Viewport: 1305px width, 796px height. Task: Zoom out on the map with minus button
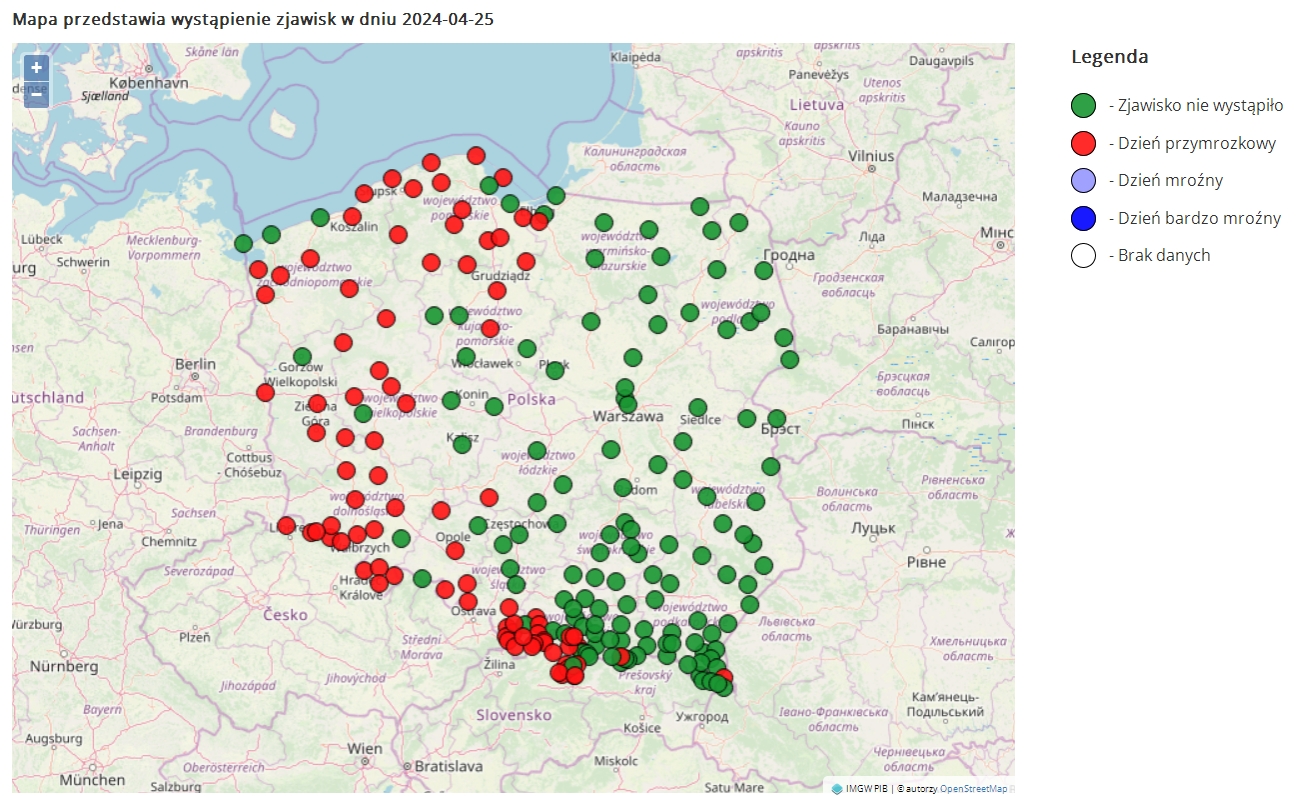pyautogui.click(x=36, y=94)
